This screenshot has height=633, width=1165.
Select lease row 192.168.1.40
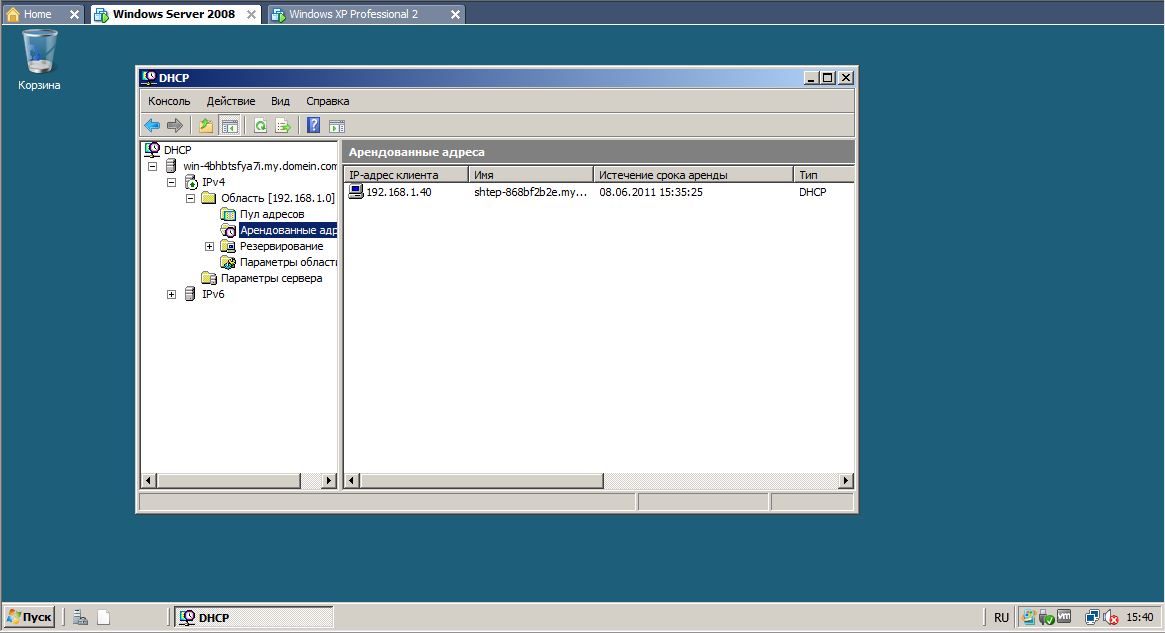pos(600,192)
